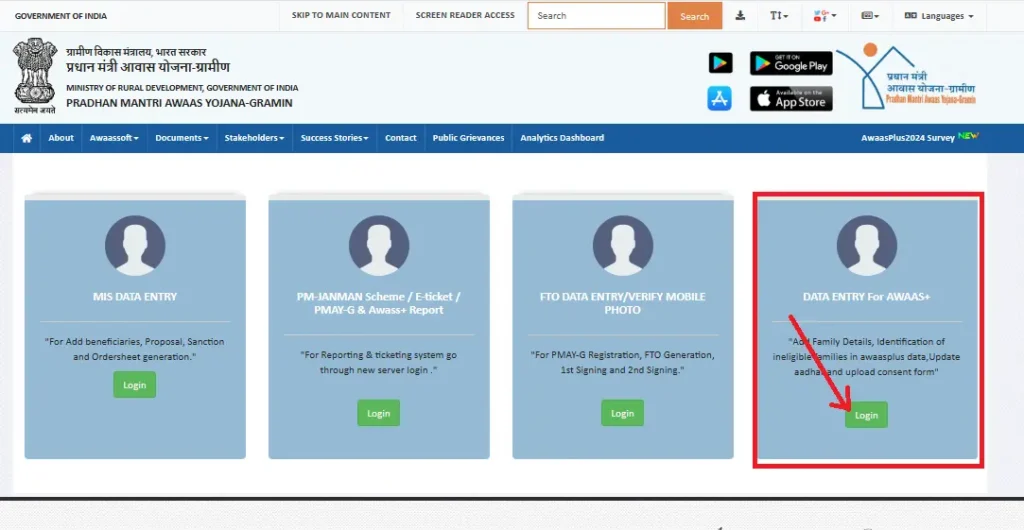
Task: Open the Available on the App Store badge
Action: tap(791, 99)
